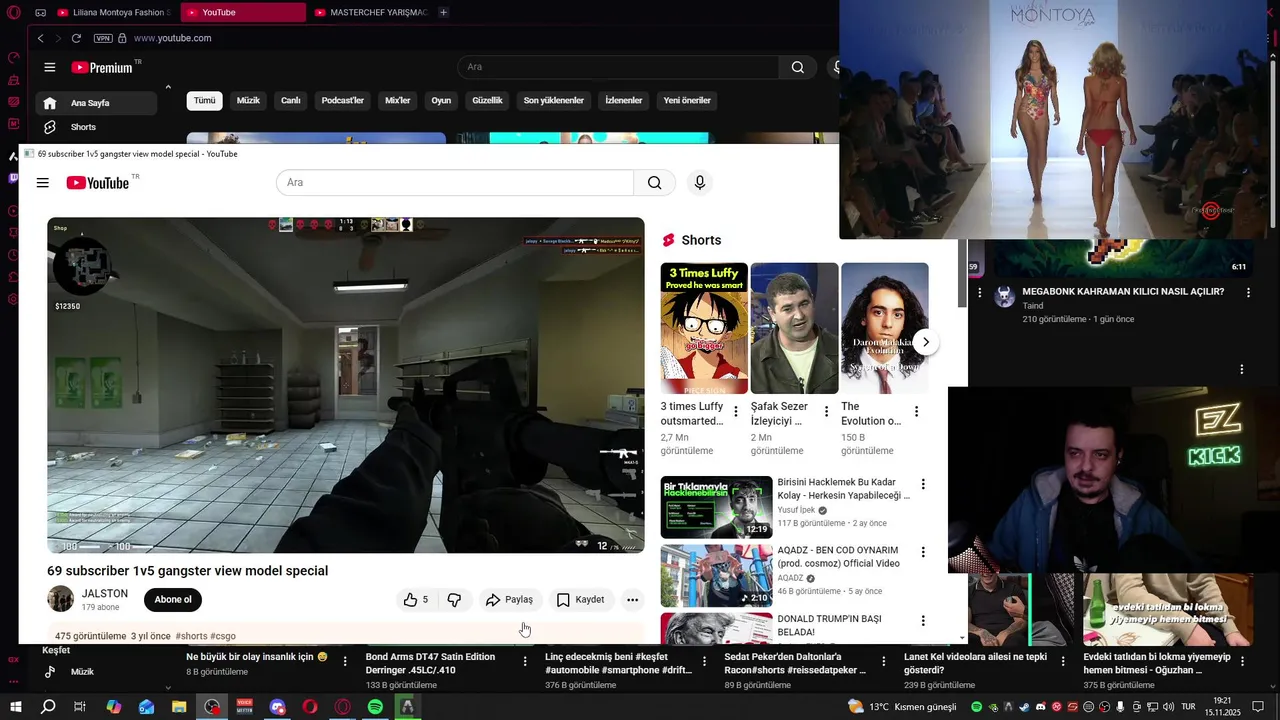Open Spotify from the Windows taskbar

click(x=375, y=707)
